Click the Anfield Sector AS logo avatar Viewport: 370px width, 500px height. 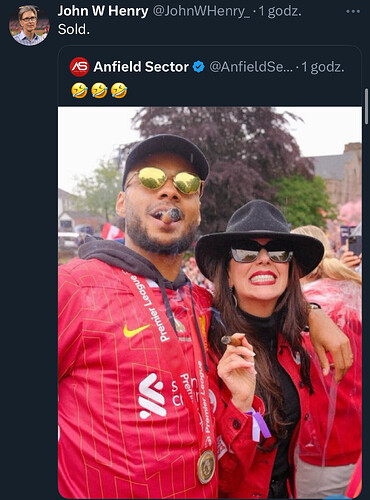(x=79, y=67)
